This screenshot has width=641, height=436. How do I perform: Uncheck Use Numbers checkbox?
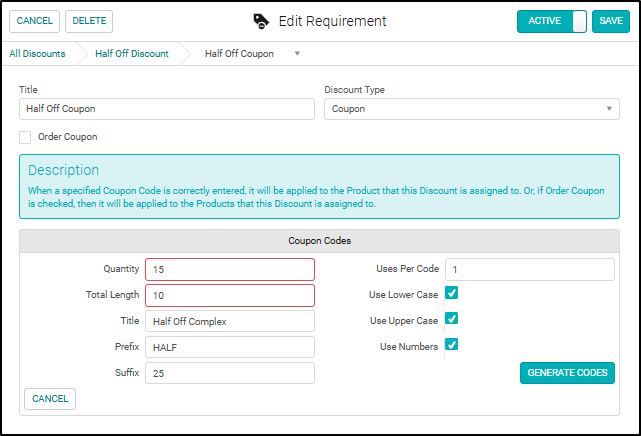pyautogui.click(x=451, y=344)
